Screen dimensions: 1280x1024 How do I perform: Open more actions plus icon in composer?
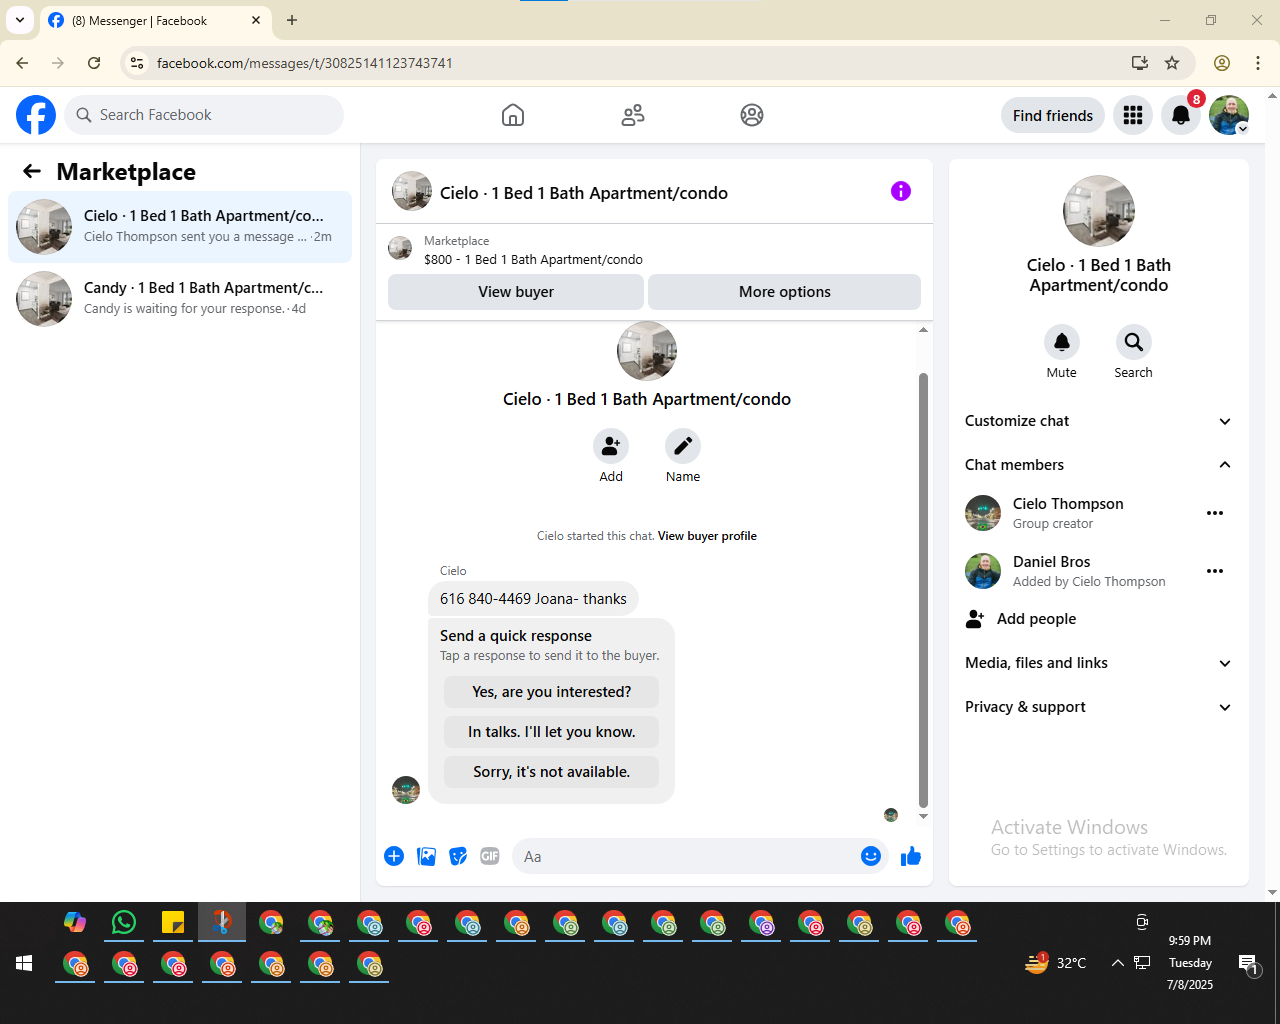[394, 856]
